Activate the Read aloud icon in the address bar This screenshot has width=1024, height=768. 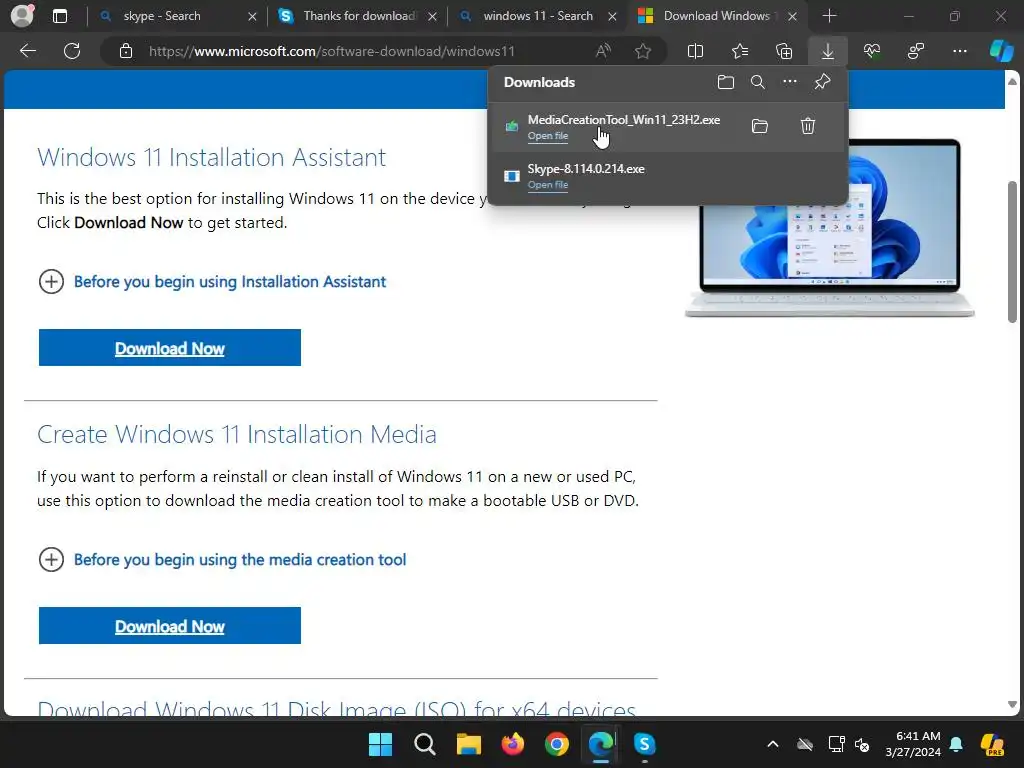603,51
